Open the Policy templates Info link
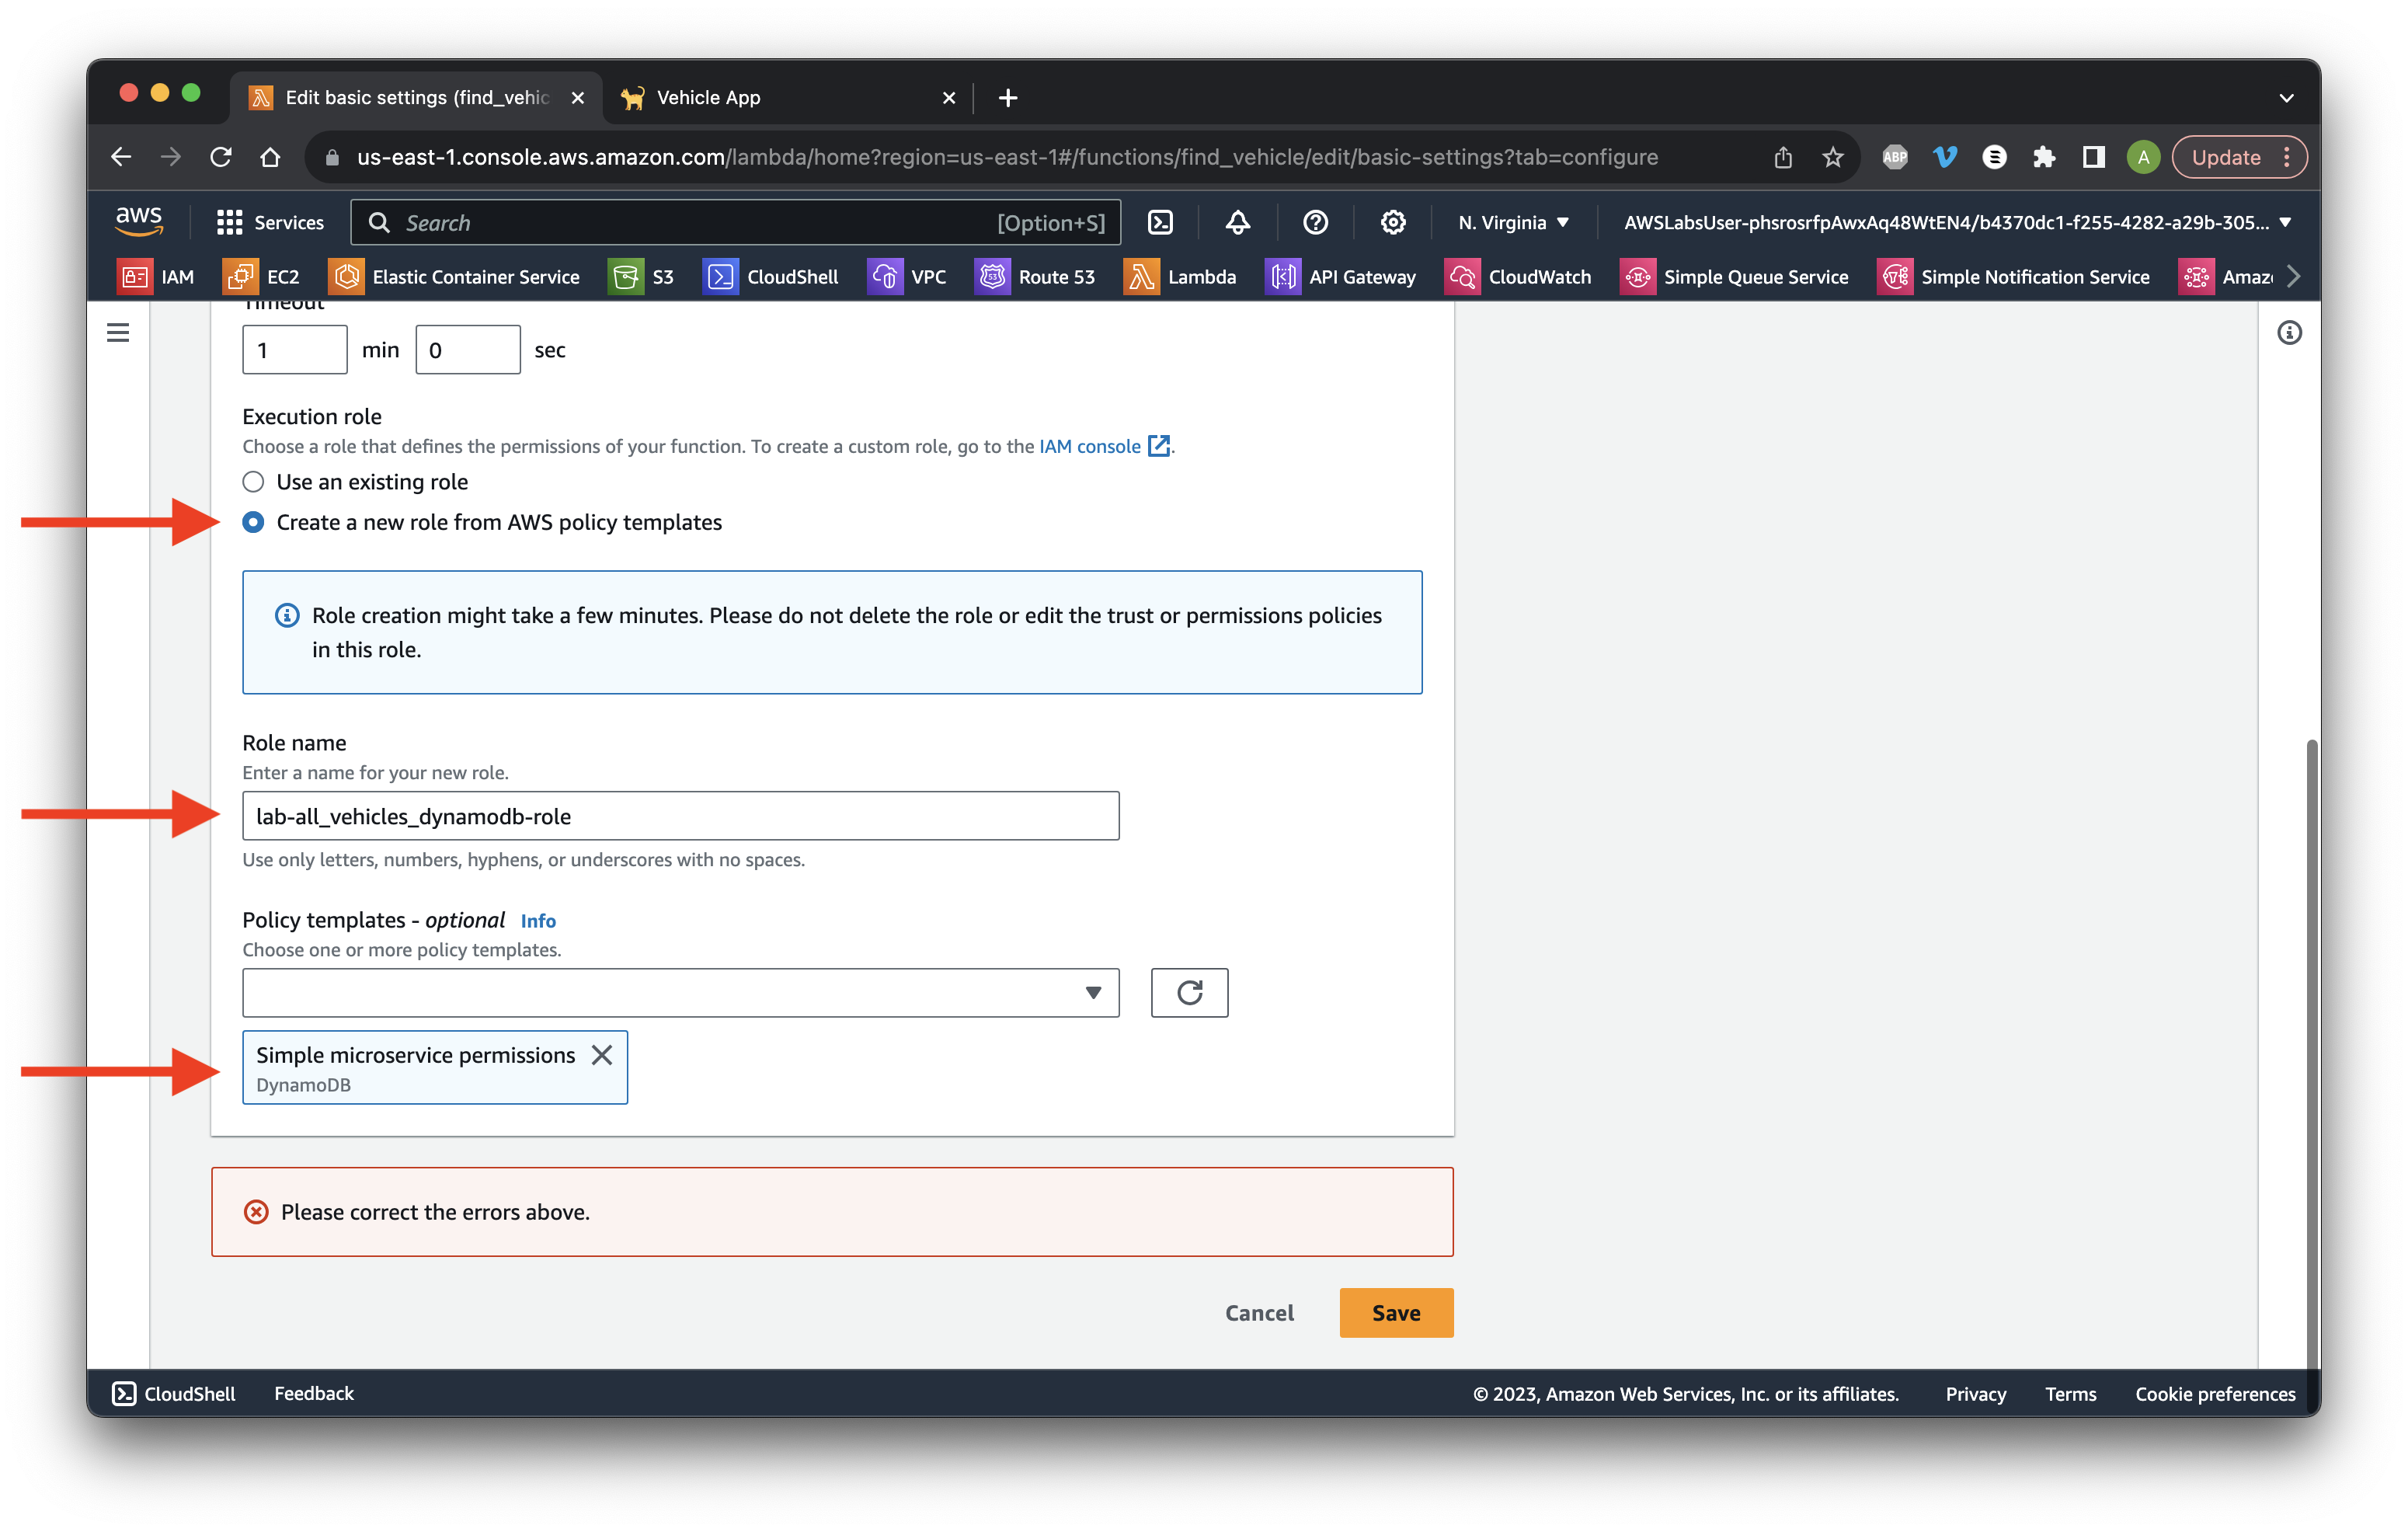Viewport: 2408px width, 1532px height. click(x=538, y=921)
